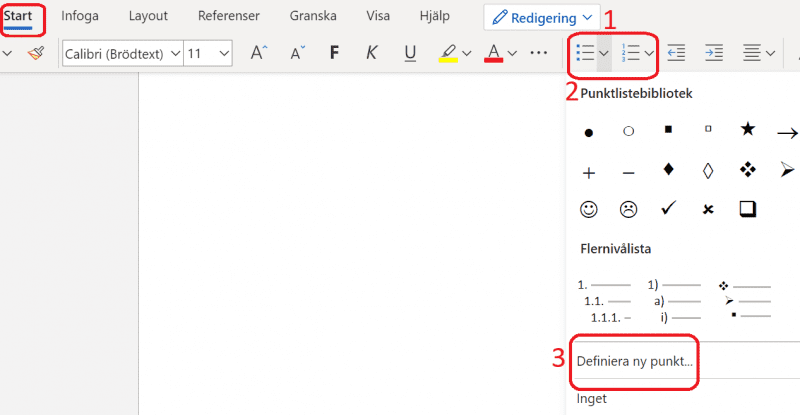Open the Referenser tab
Viewport: 800px width, 415px height.
click(229, 16)
